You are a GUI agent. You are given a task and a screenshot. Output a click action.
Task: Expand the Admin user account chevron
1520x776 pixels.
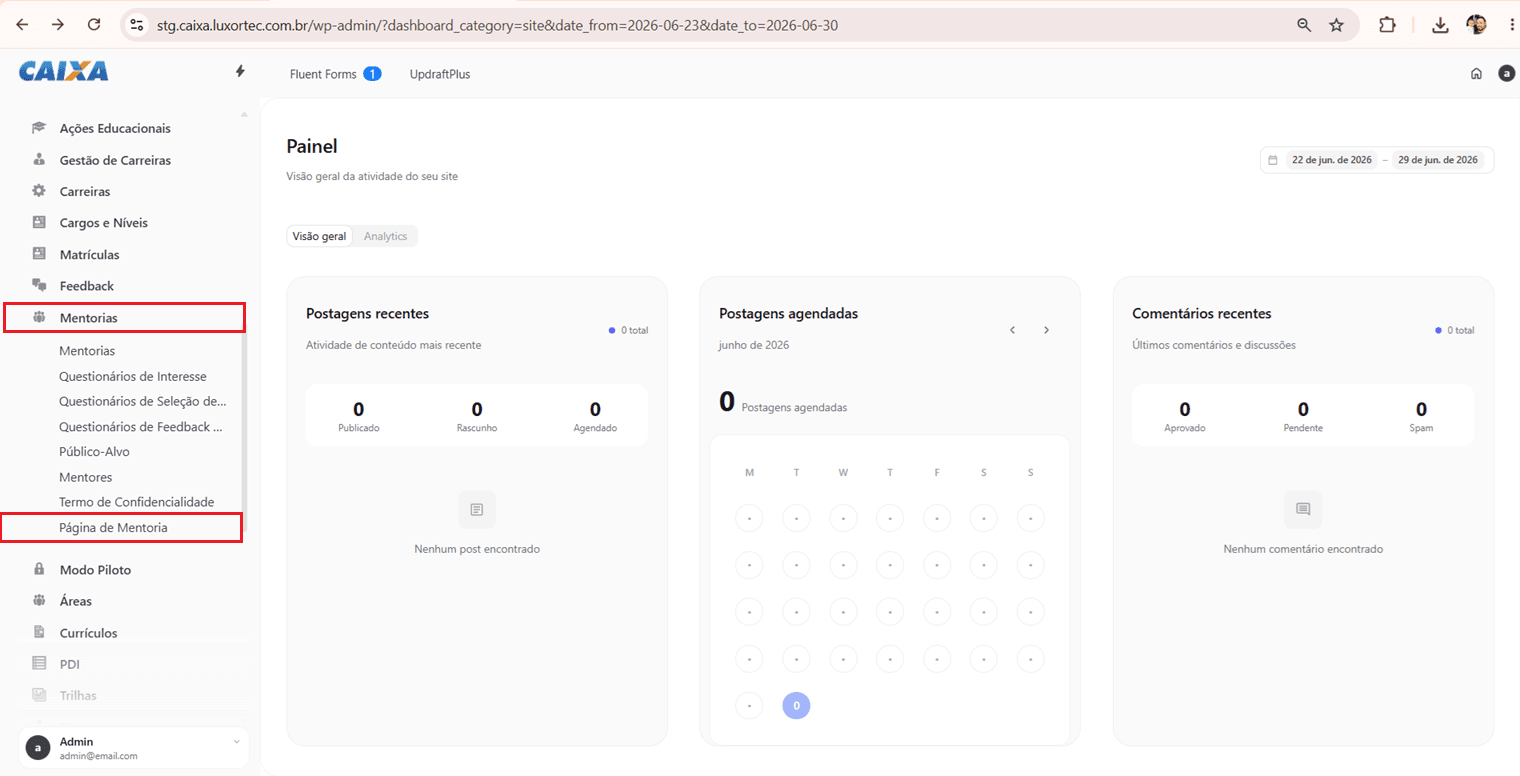(x=236, y=741)
